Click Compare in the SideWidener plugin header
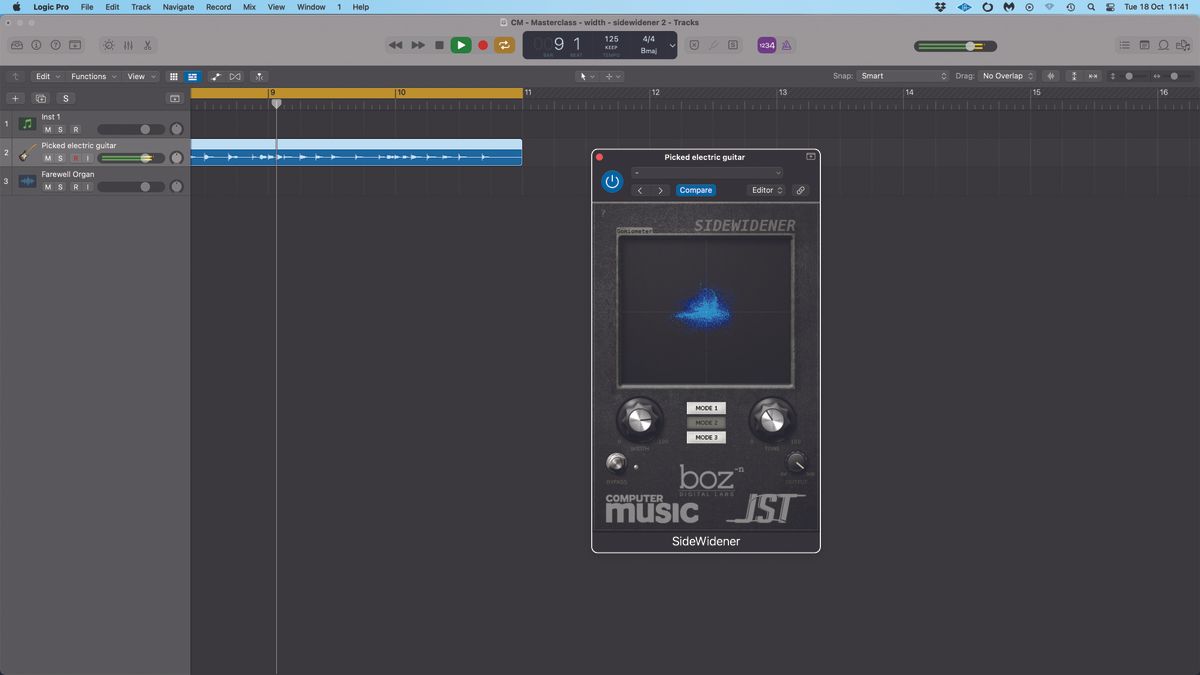This screenshot has height=675, width=1200. 695,190
